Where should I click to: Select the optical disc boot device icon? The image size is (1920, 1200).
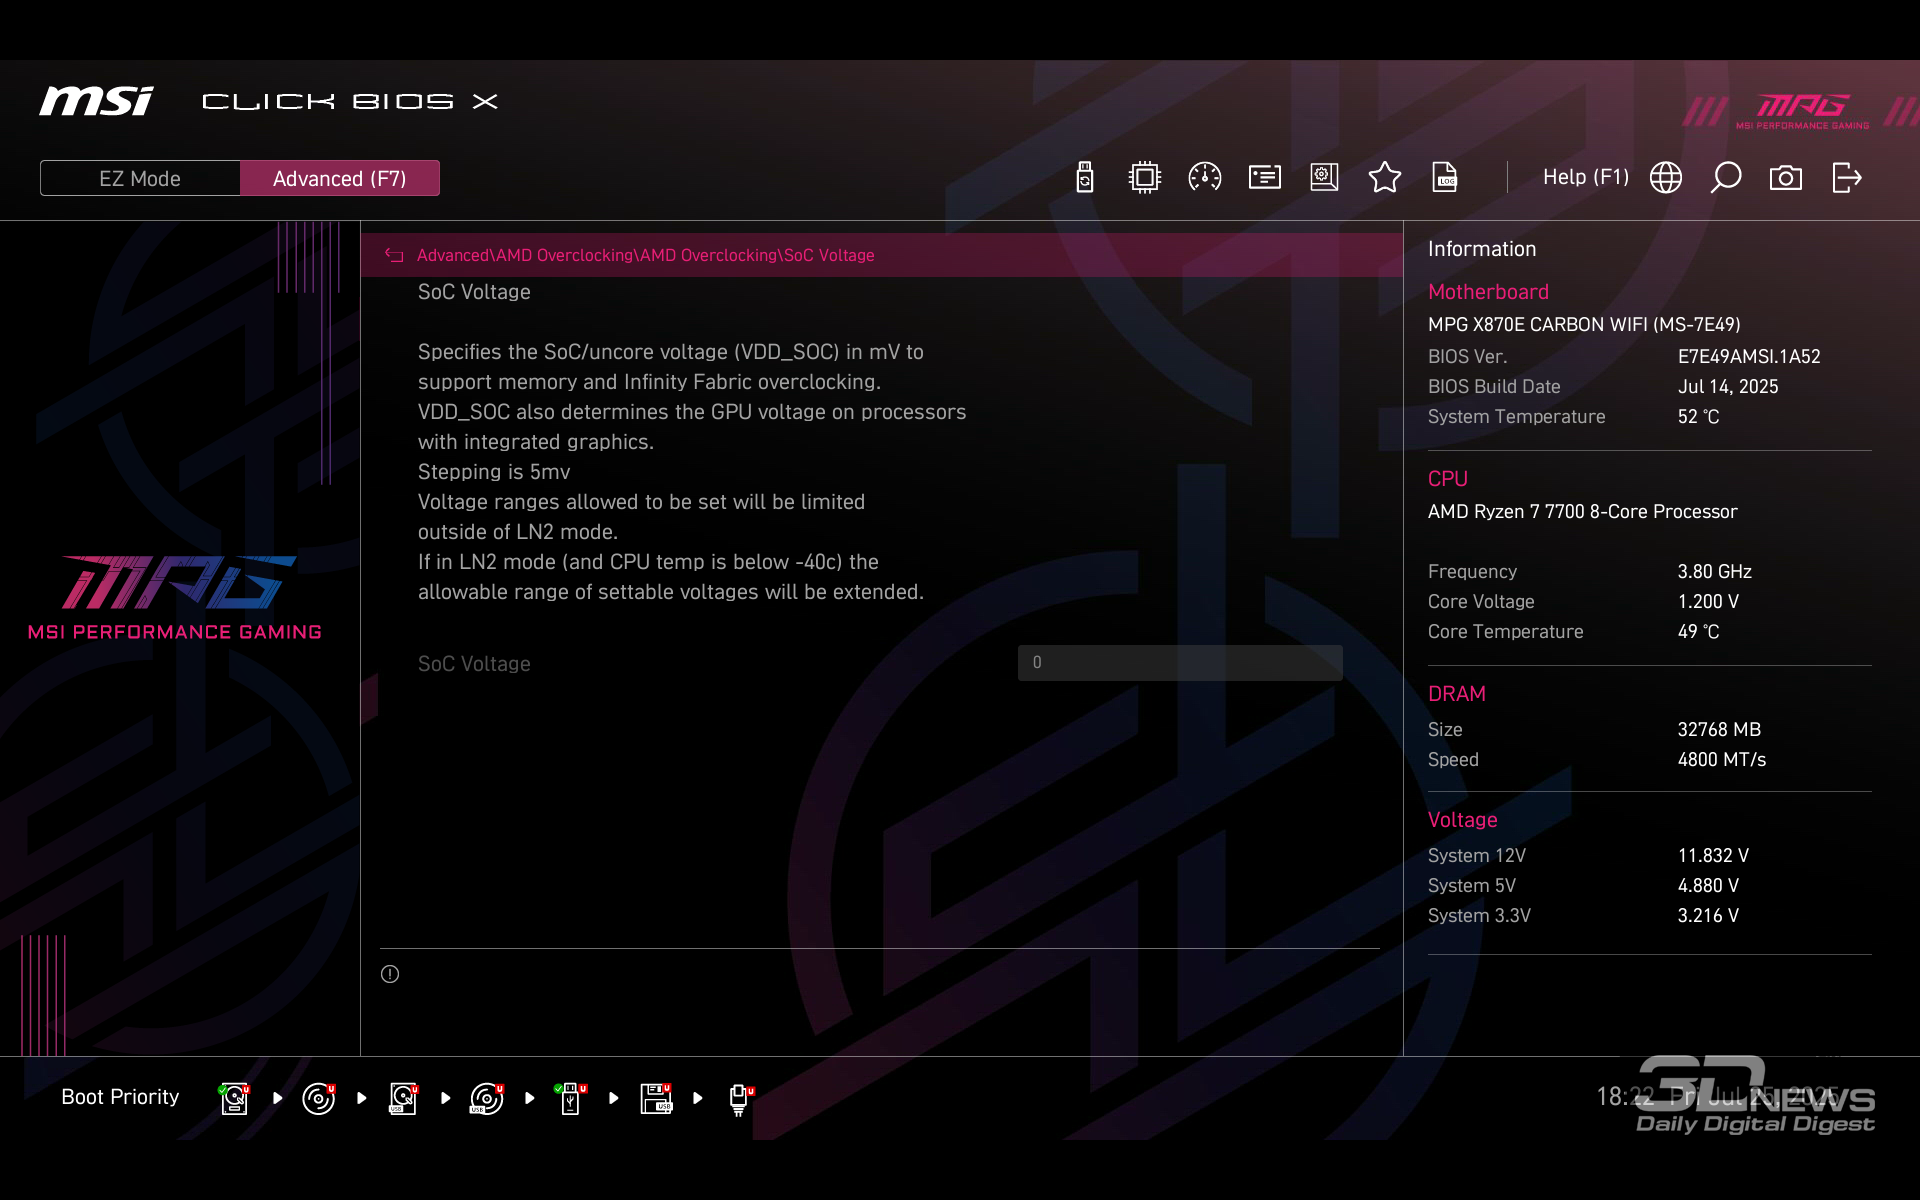click(x=319, y=1098)
